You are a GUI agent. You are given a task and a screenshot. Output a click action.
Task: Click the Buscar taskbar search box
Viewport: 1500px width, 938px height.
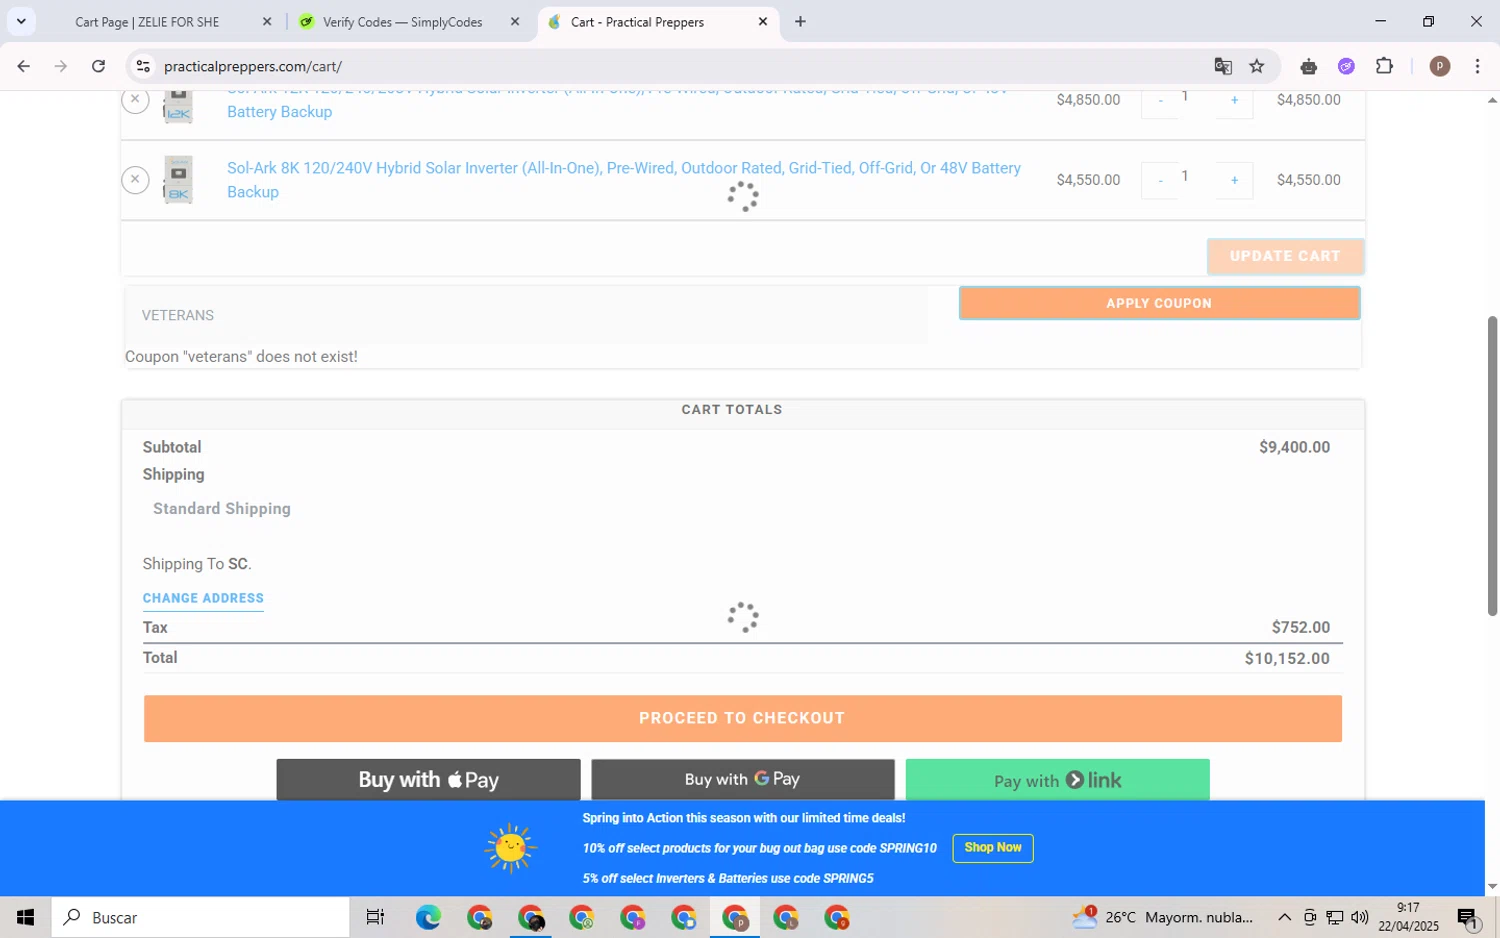pos(201,917)
